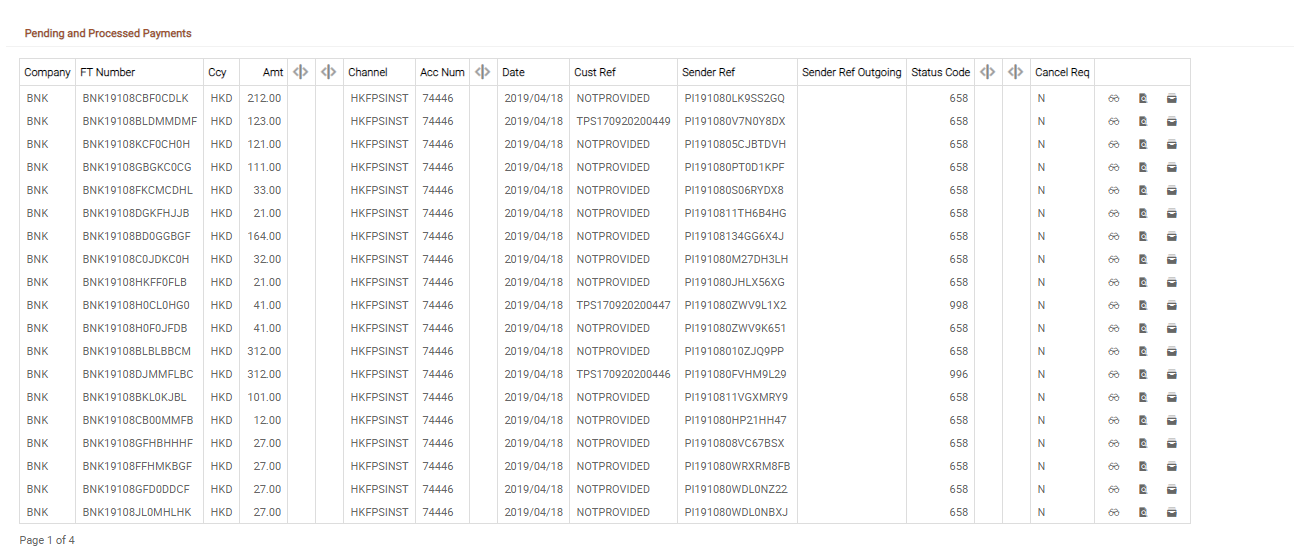The height and width of the screenshot is (551, 1294).
Task: Click the FT Number column header
Action: [x=108, y=72]
